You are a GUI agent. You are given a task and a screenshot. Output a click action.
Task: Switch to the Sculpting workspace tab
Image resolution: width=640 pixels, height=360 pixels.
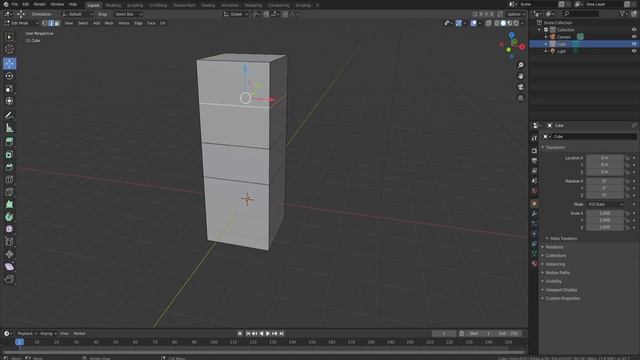[x=135, y=5]
